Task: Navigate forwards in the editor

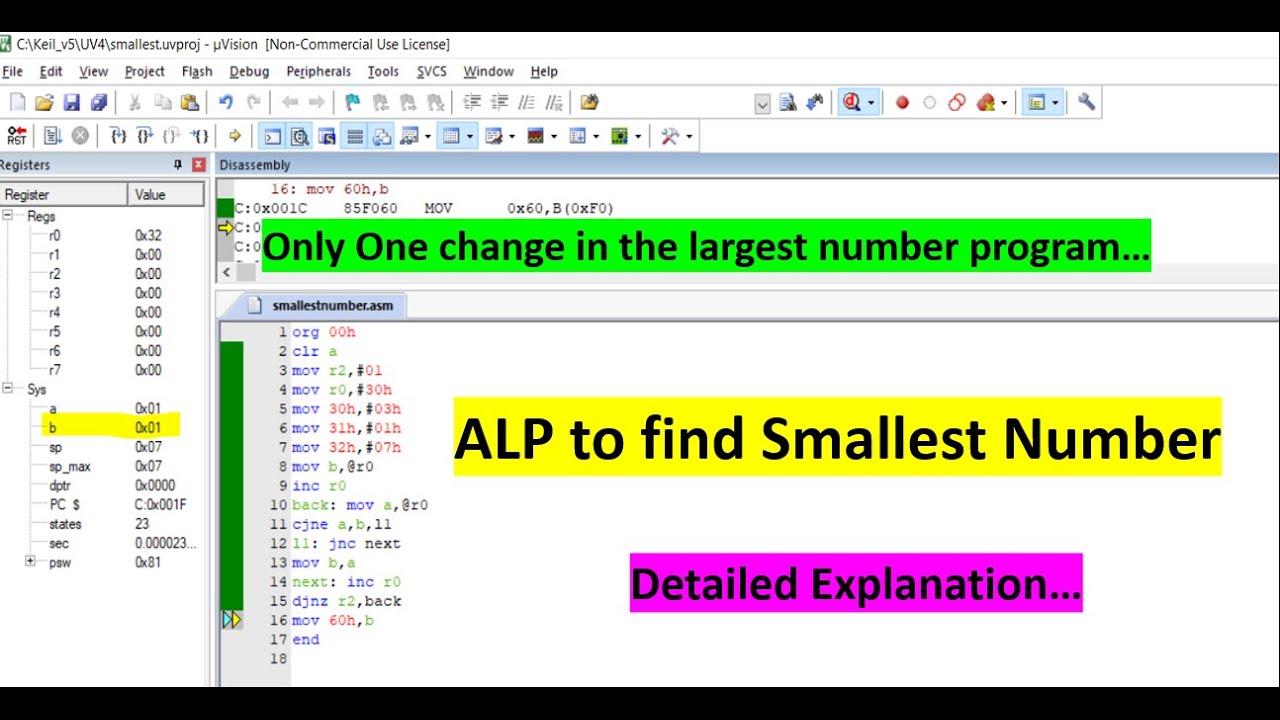Action: coord(317,102)
